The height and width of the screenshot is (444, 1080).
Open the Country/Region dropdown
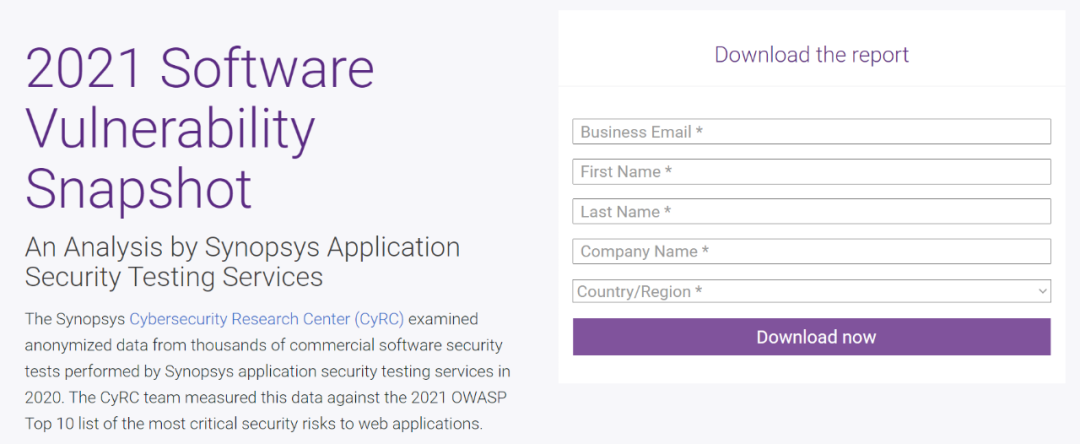click(x=811, y=291)
